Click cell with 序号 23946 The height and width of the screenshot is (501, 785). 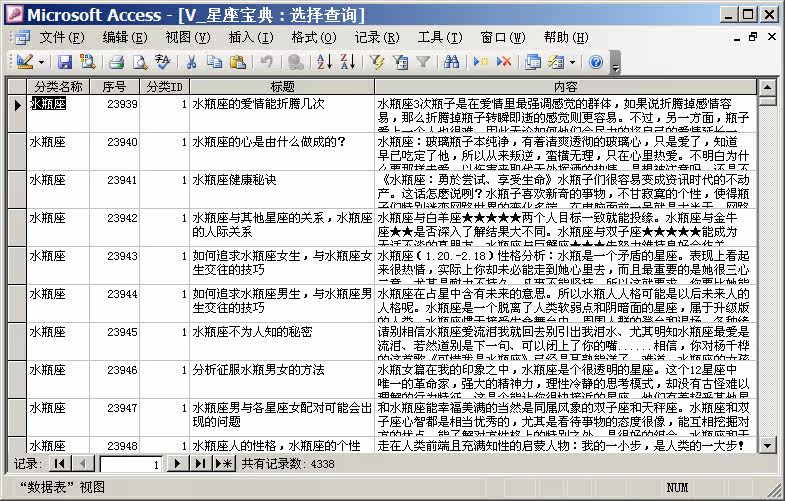tap(115, 379)
